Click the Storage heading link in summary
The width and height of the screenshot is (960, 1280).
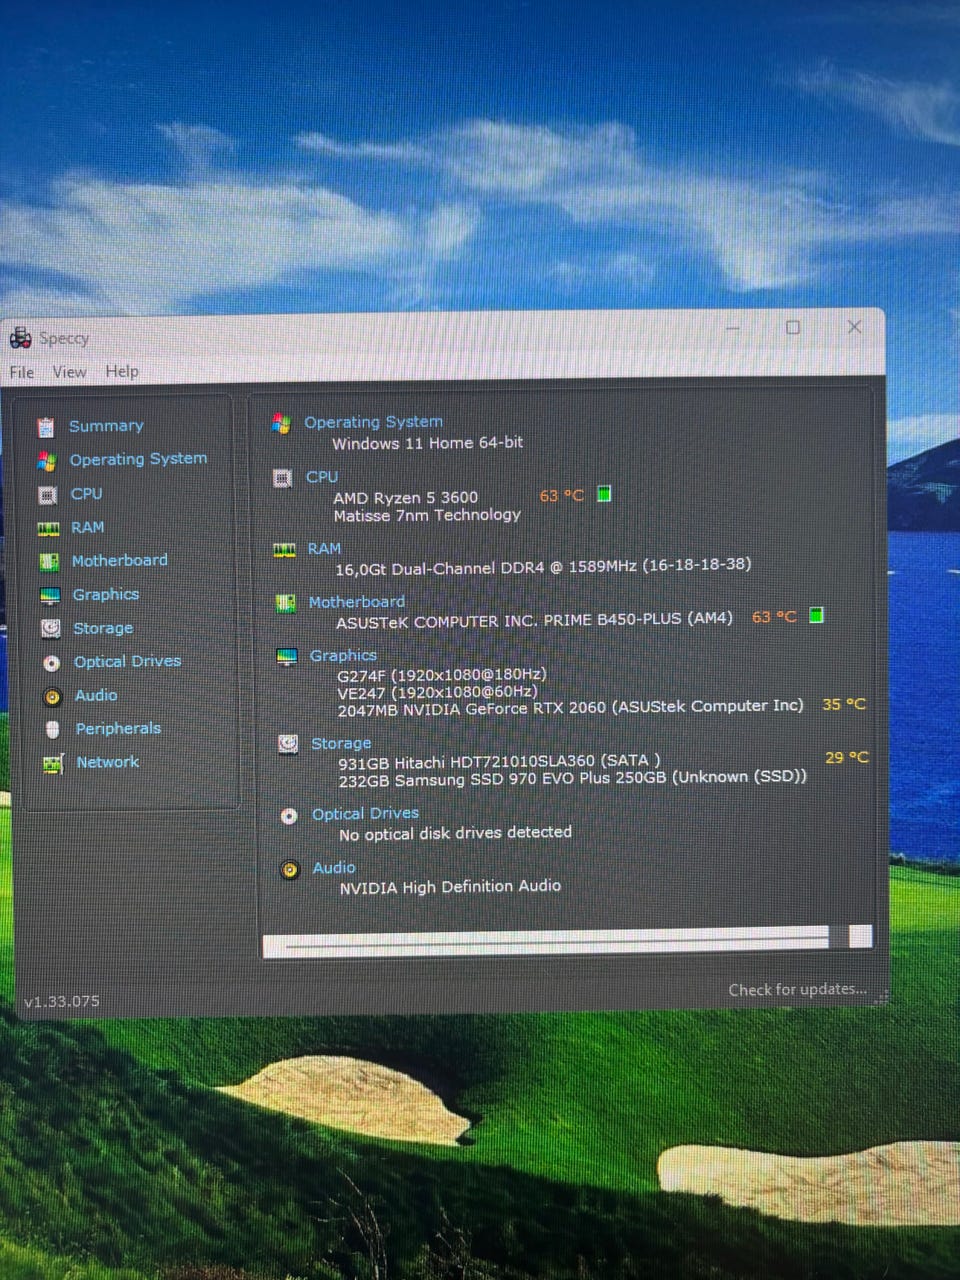tap(341, 744)
